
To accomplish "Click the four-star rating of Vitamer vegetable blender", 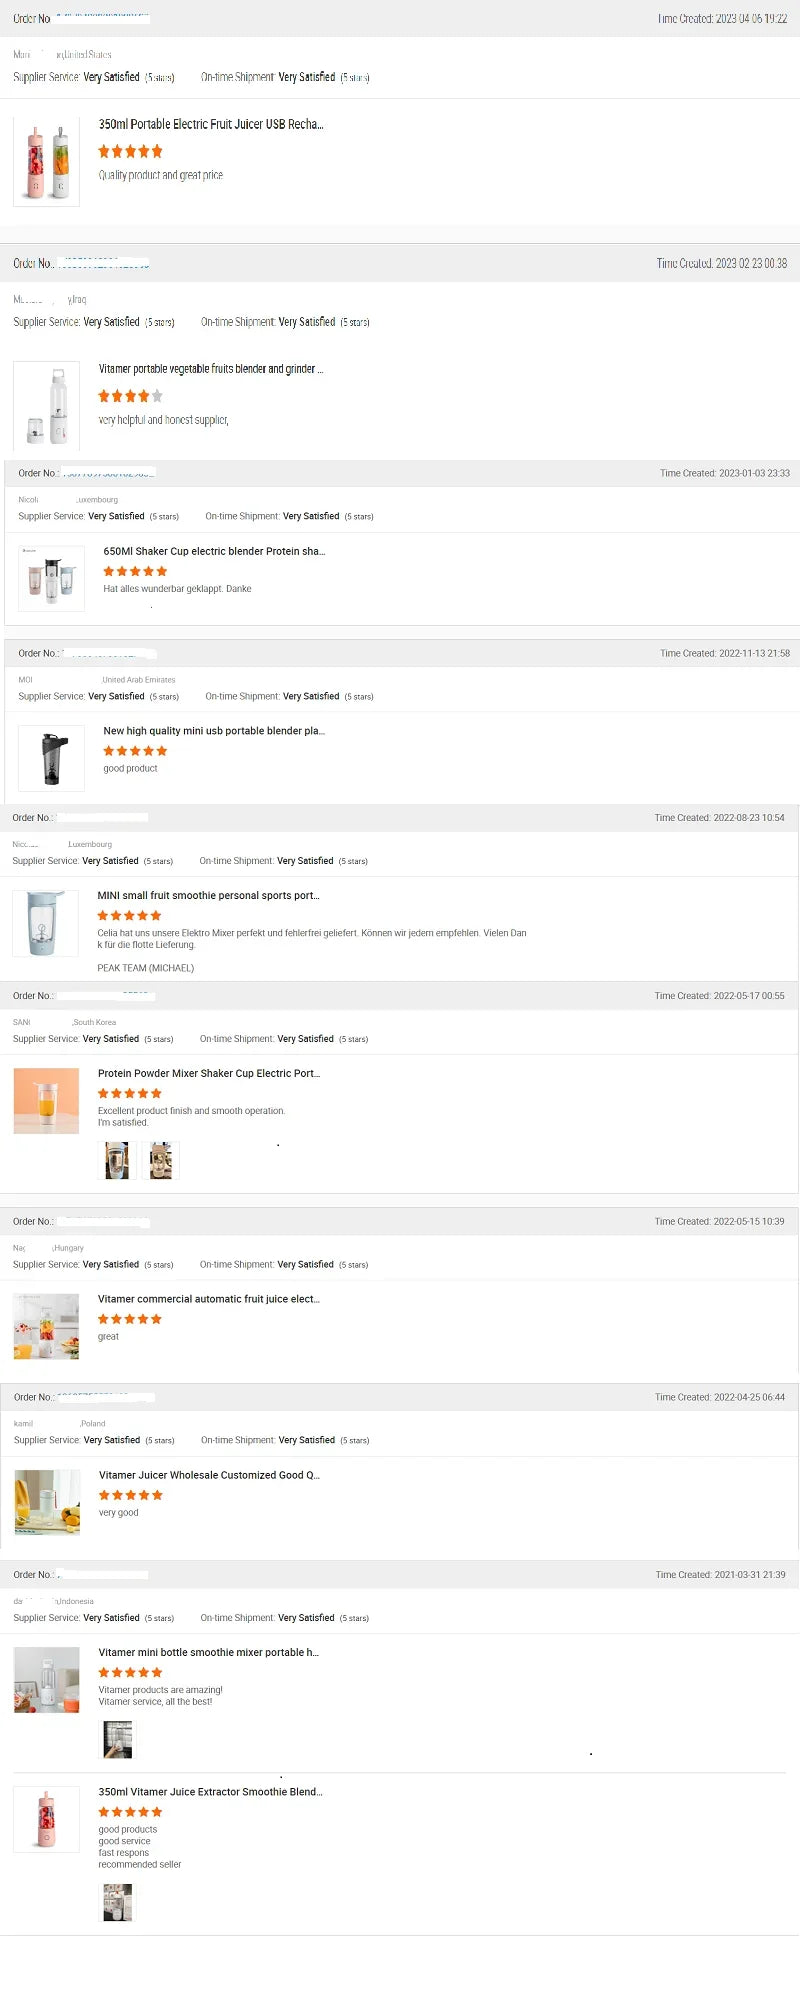I will tap(130, 396).
